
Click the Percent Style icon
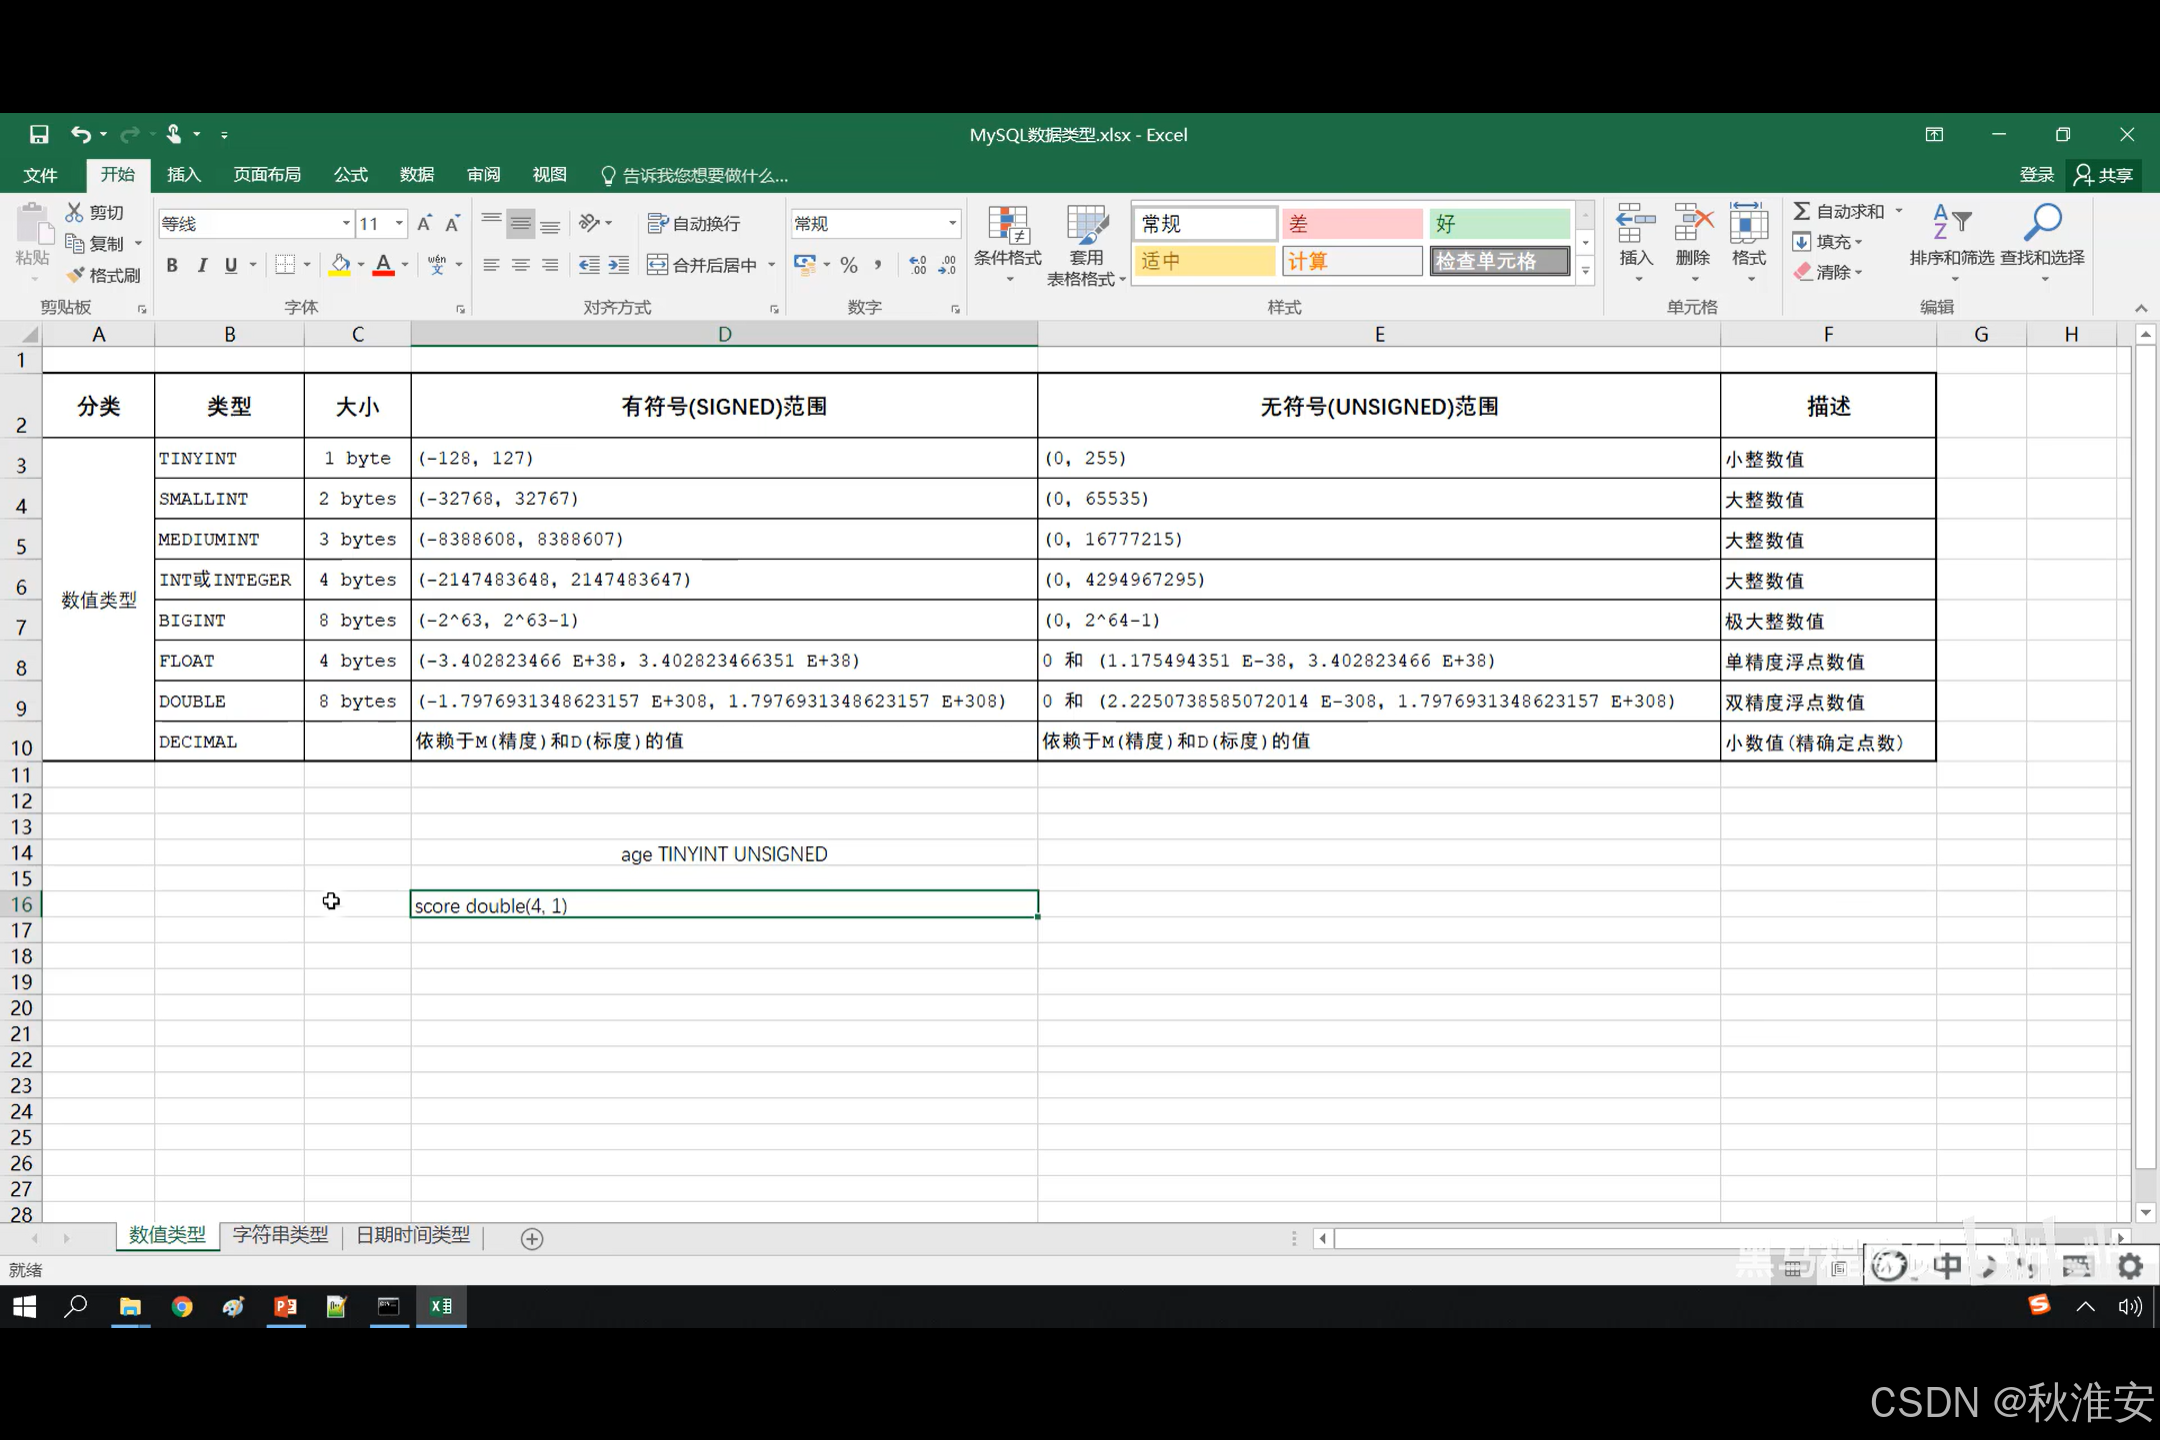(849, 265)
